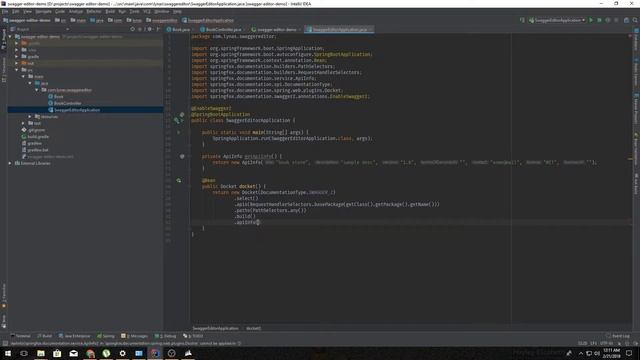Expand the test folder arrow

(x=23, y=123)
